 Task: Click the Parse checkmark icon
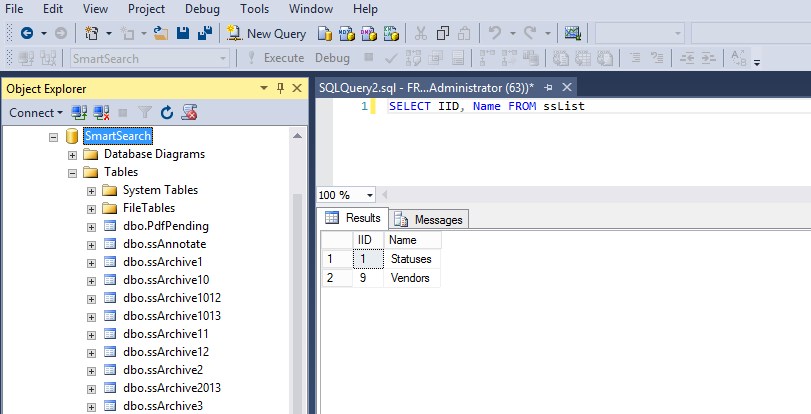coord(391,58)
